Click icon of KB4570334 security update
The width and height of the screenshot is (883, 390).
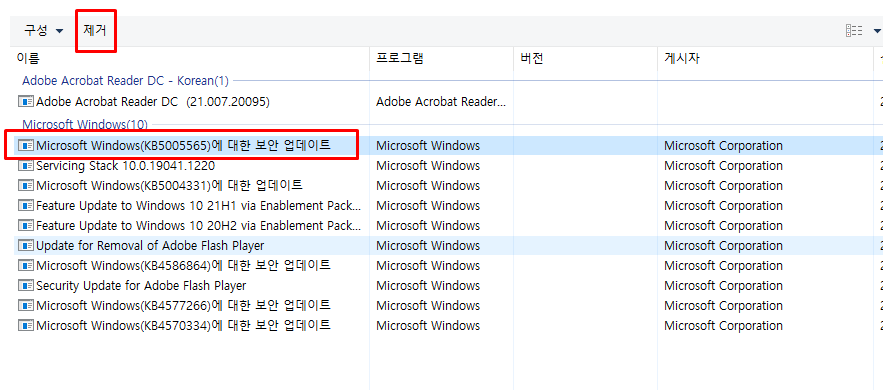pos(26,325)
